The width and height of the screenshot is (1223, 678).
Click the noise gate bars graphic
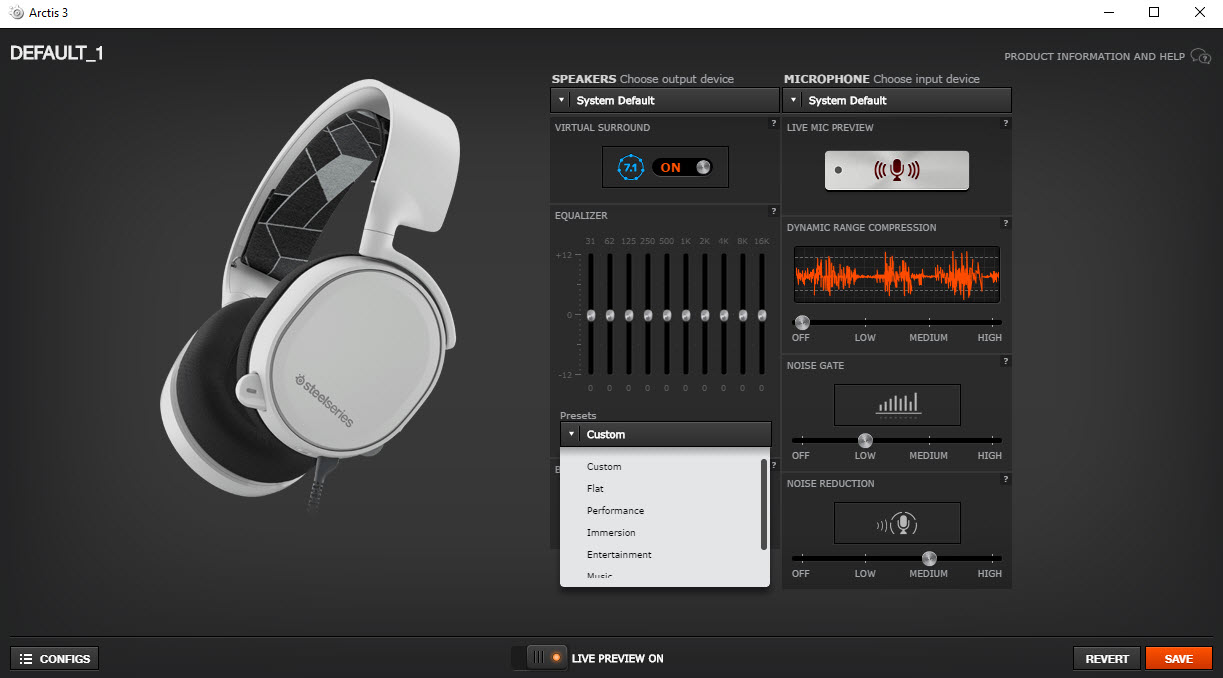(x=898, y=404)
